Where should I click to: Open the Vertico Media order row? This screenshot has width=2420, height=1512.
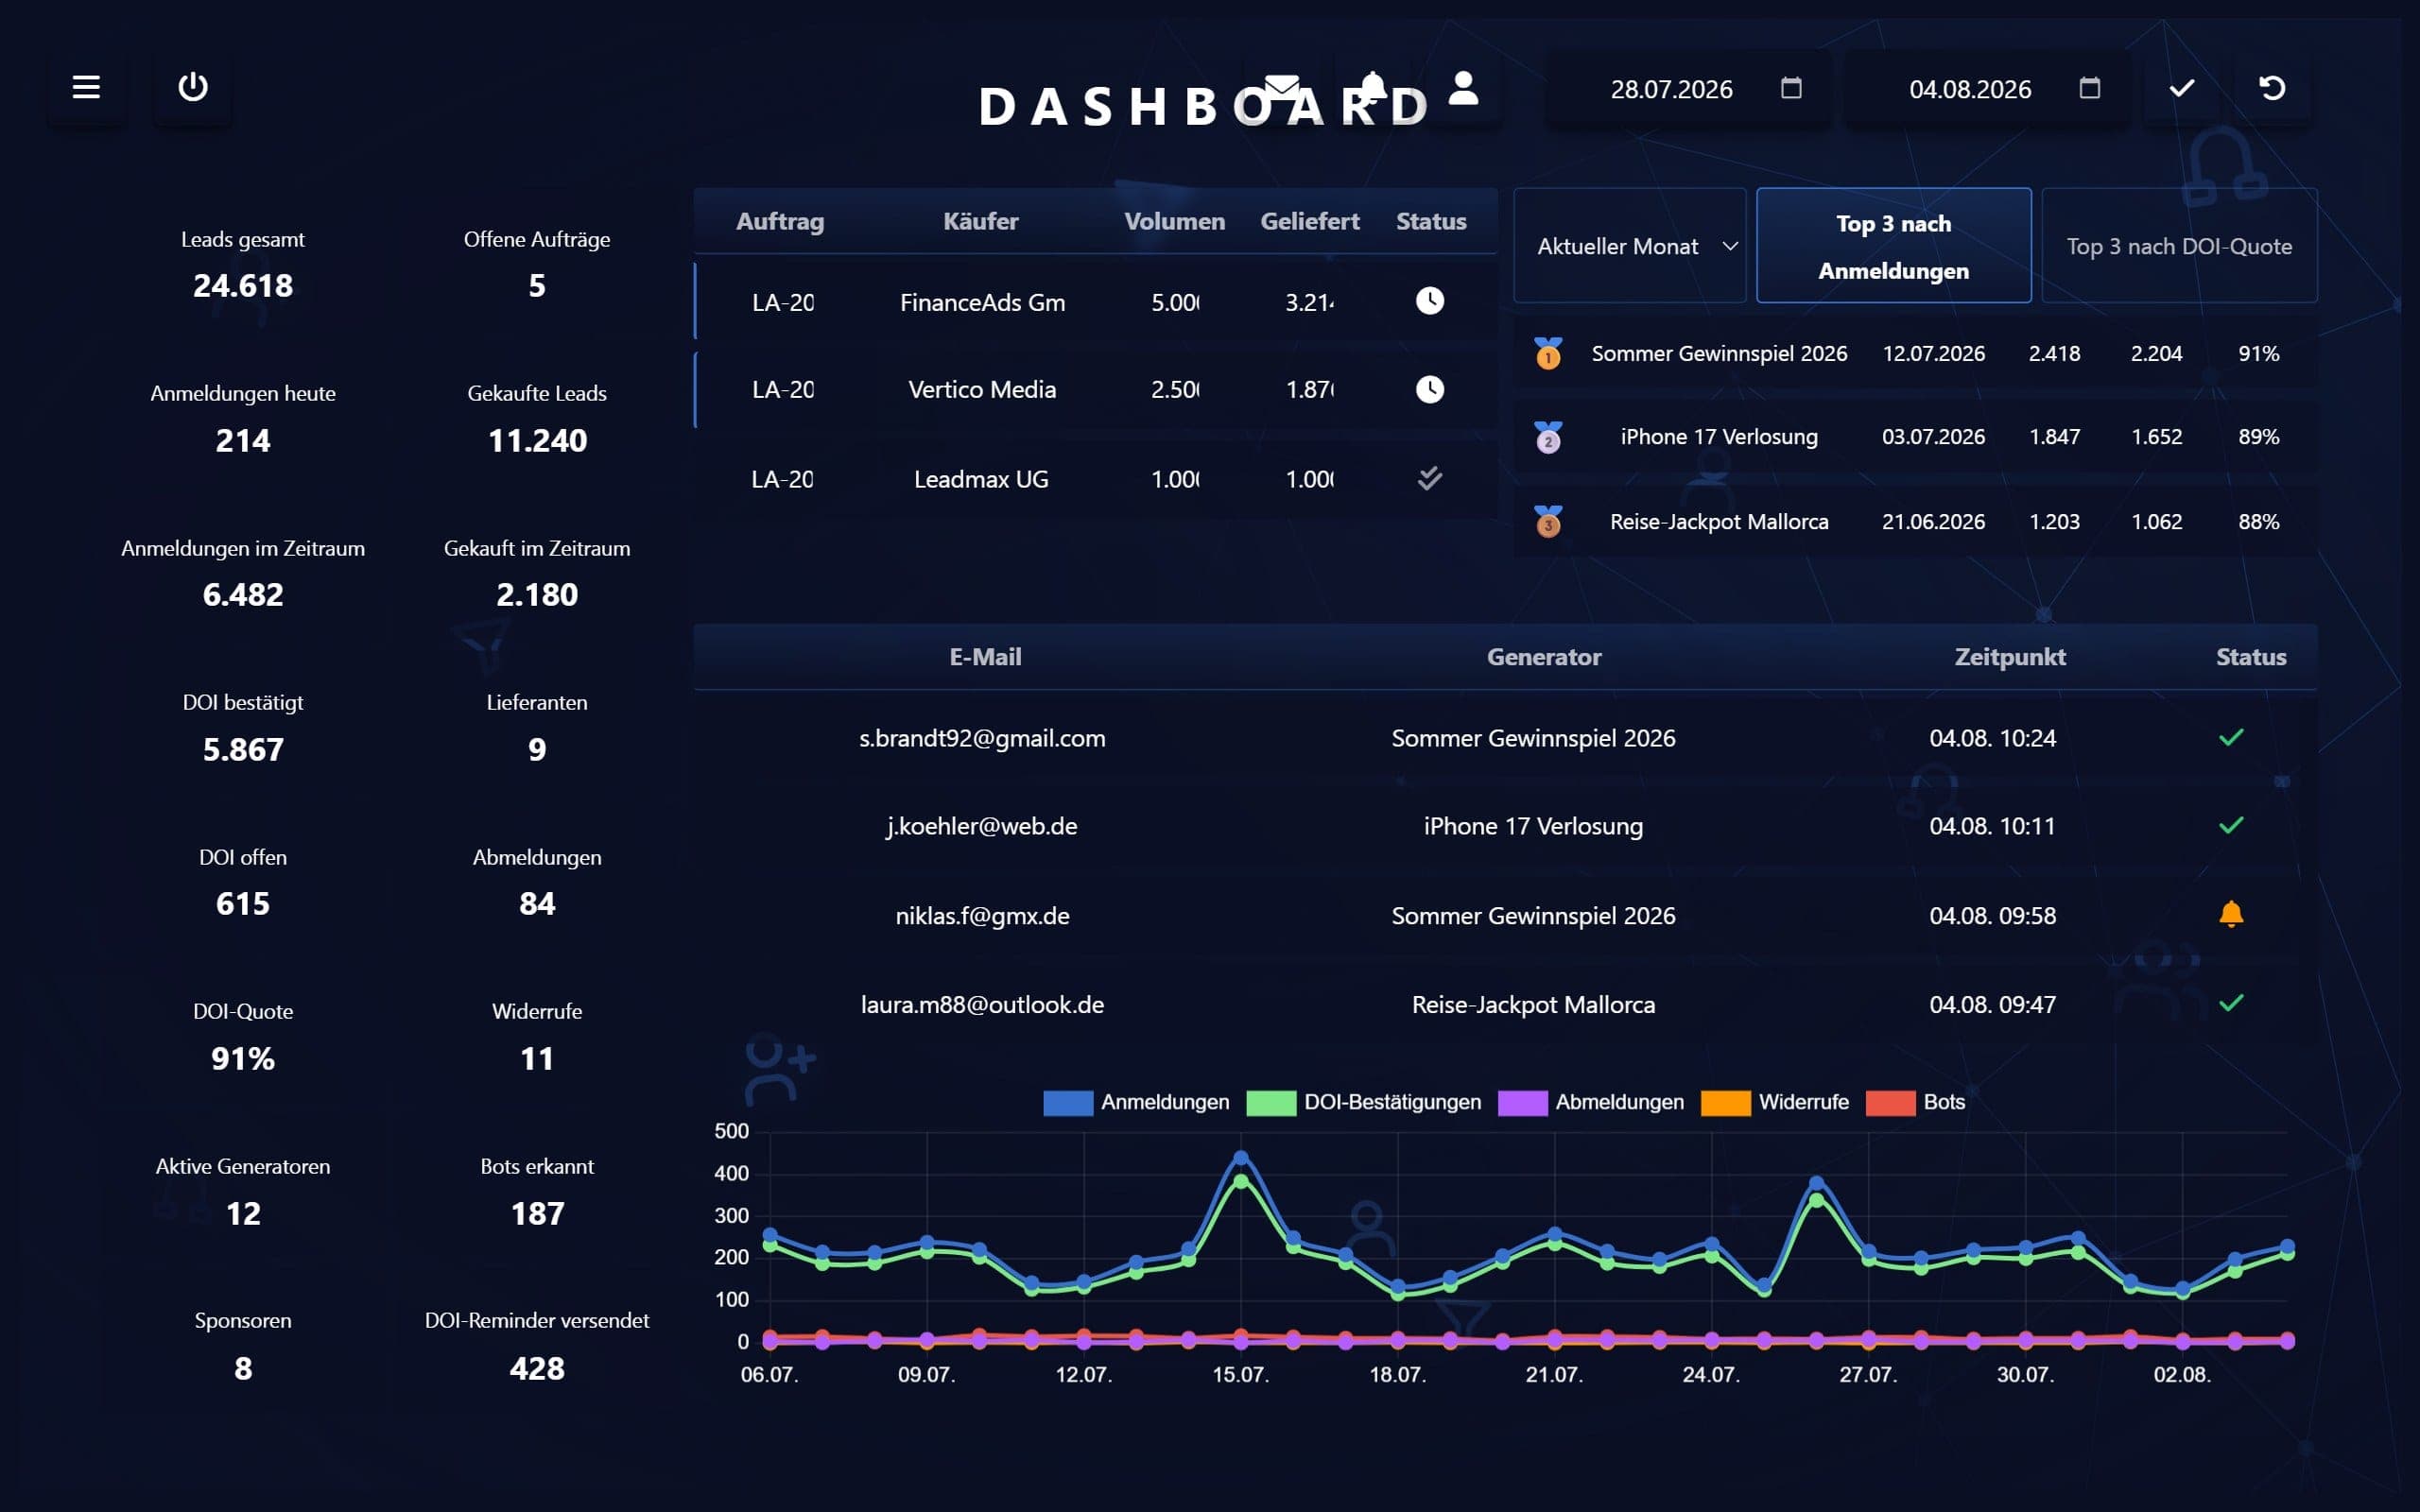click(x=1096, y=389)
